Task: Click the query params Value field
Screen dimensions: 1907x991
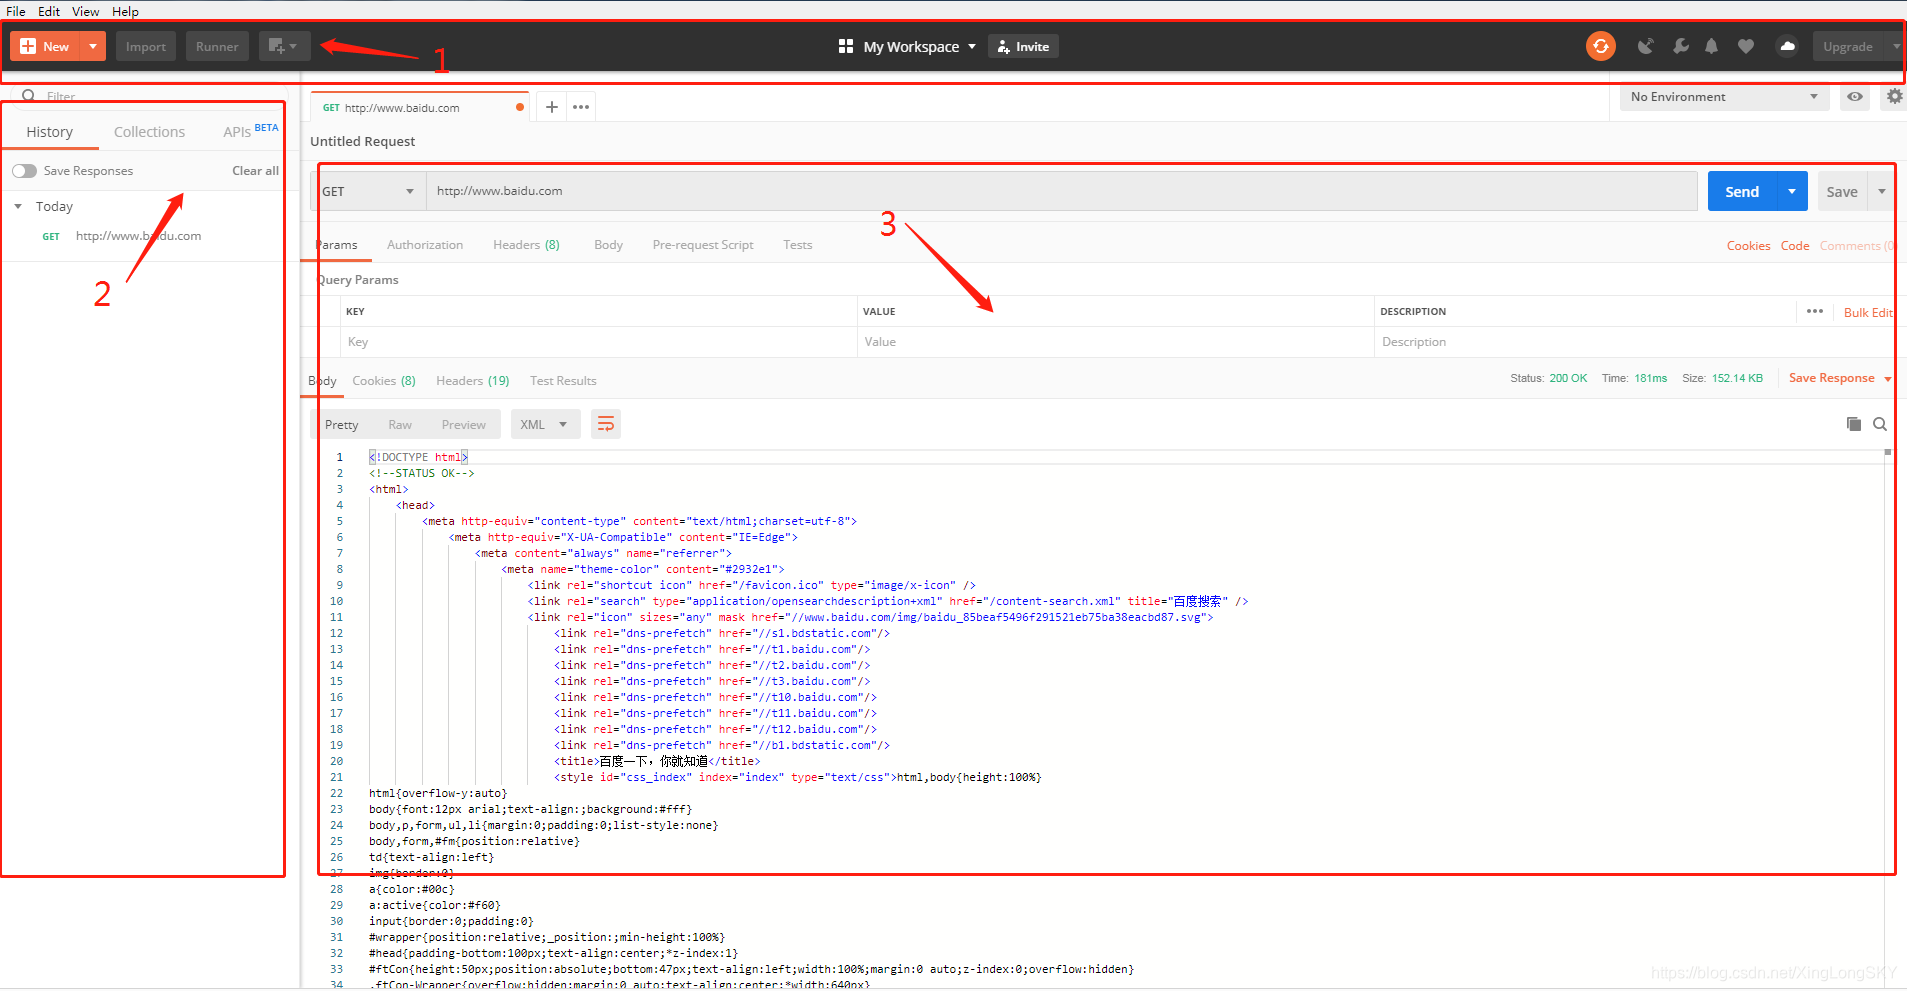Action: tap(1115, 342)
